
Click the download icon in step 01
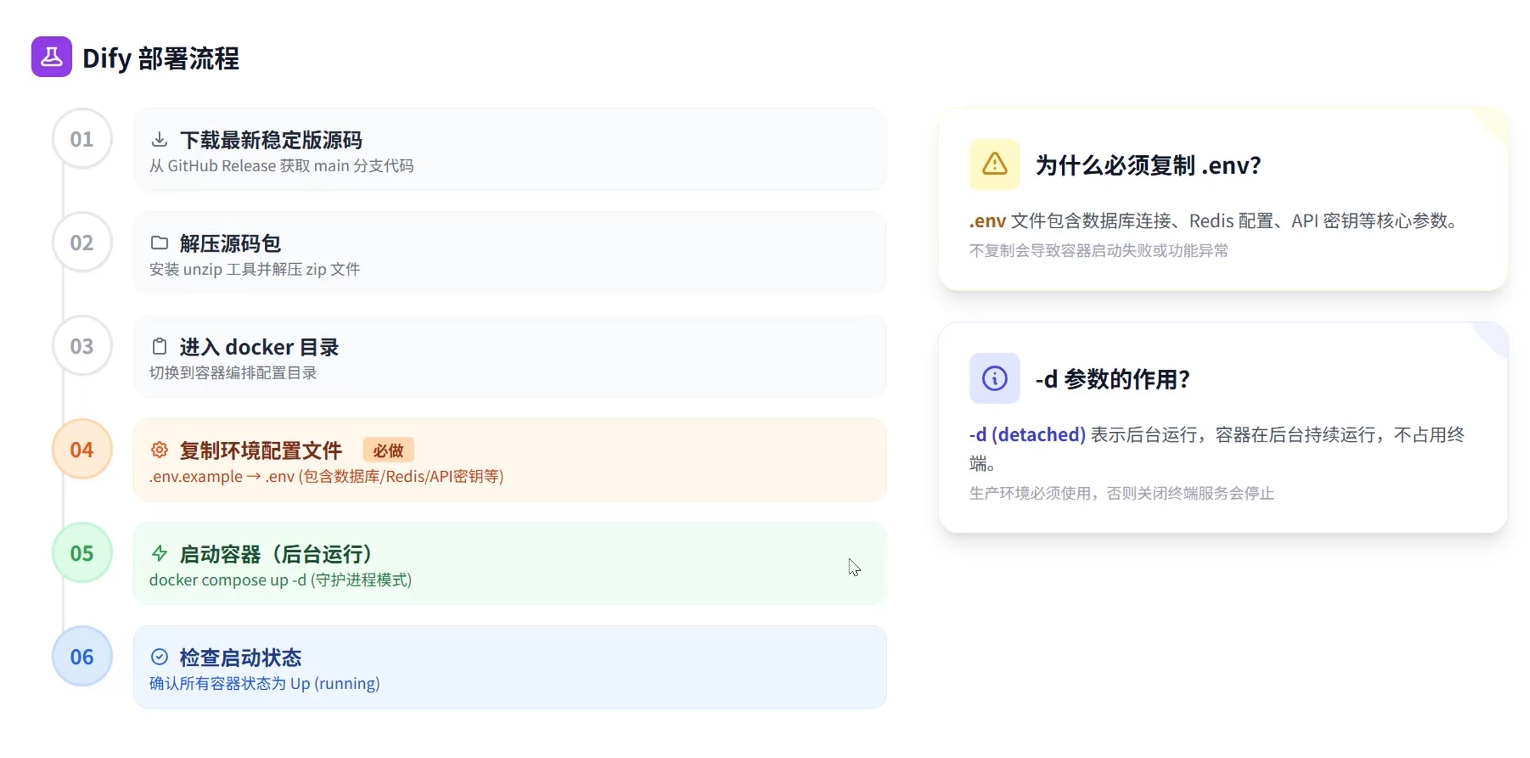click(159, 140)
